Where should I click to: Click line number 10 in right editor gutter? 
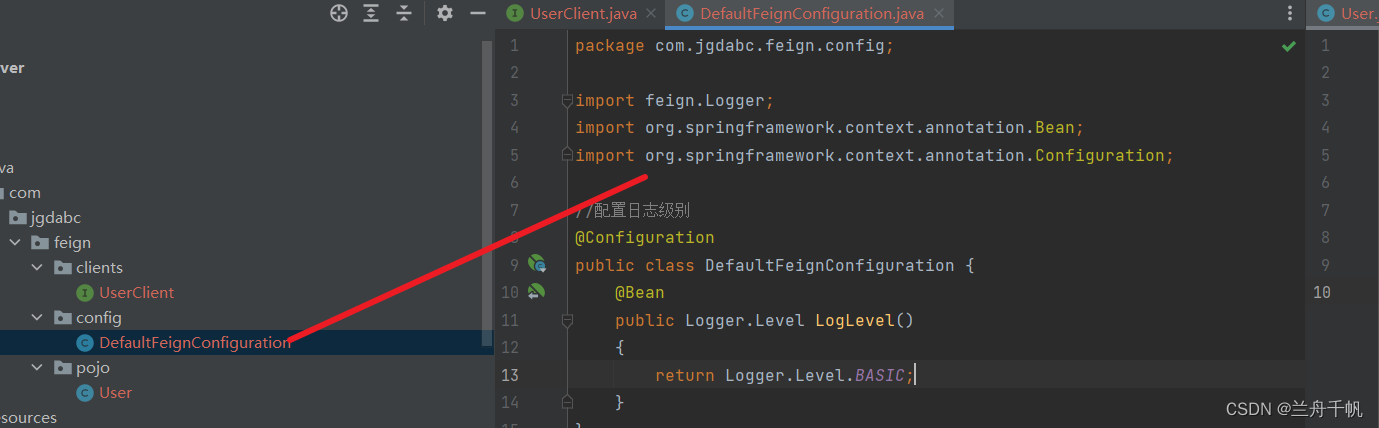click(1322, 292)
